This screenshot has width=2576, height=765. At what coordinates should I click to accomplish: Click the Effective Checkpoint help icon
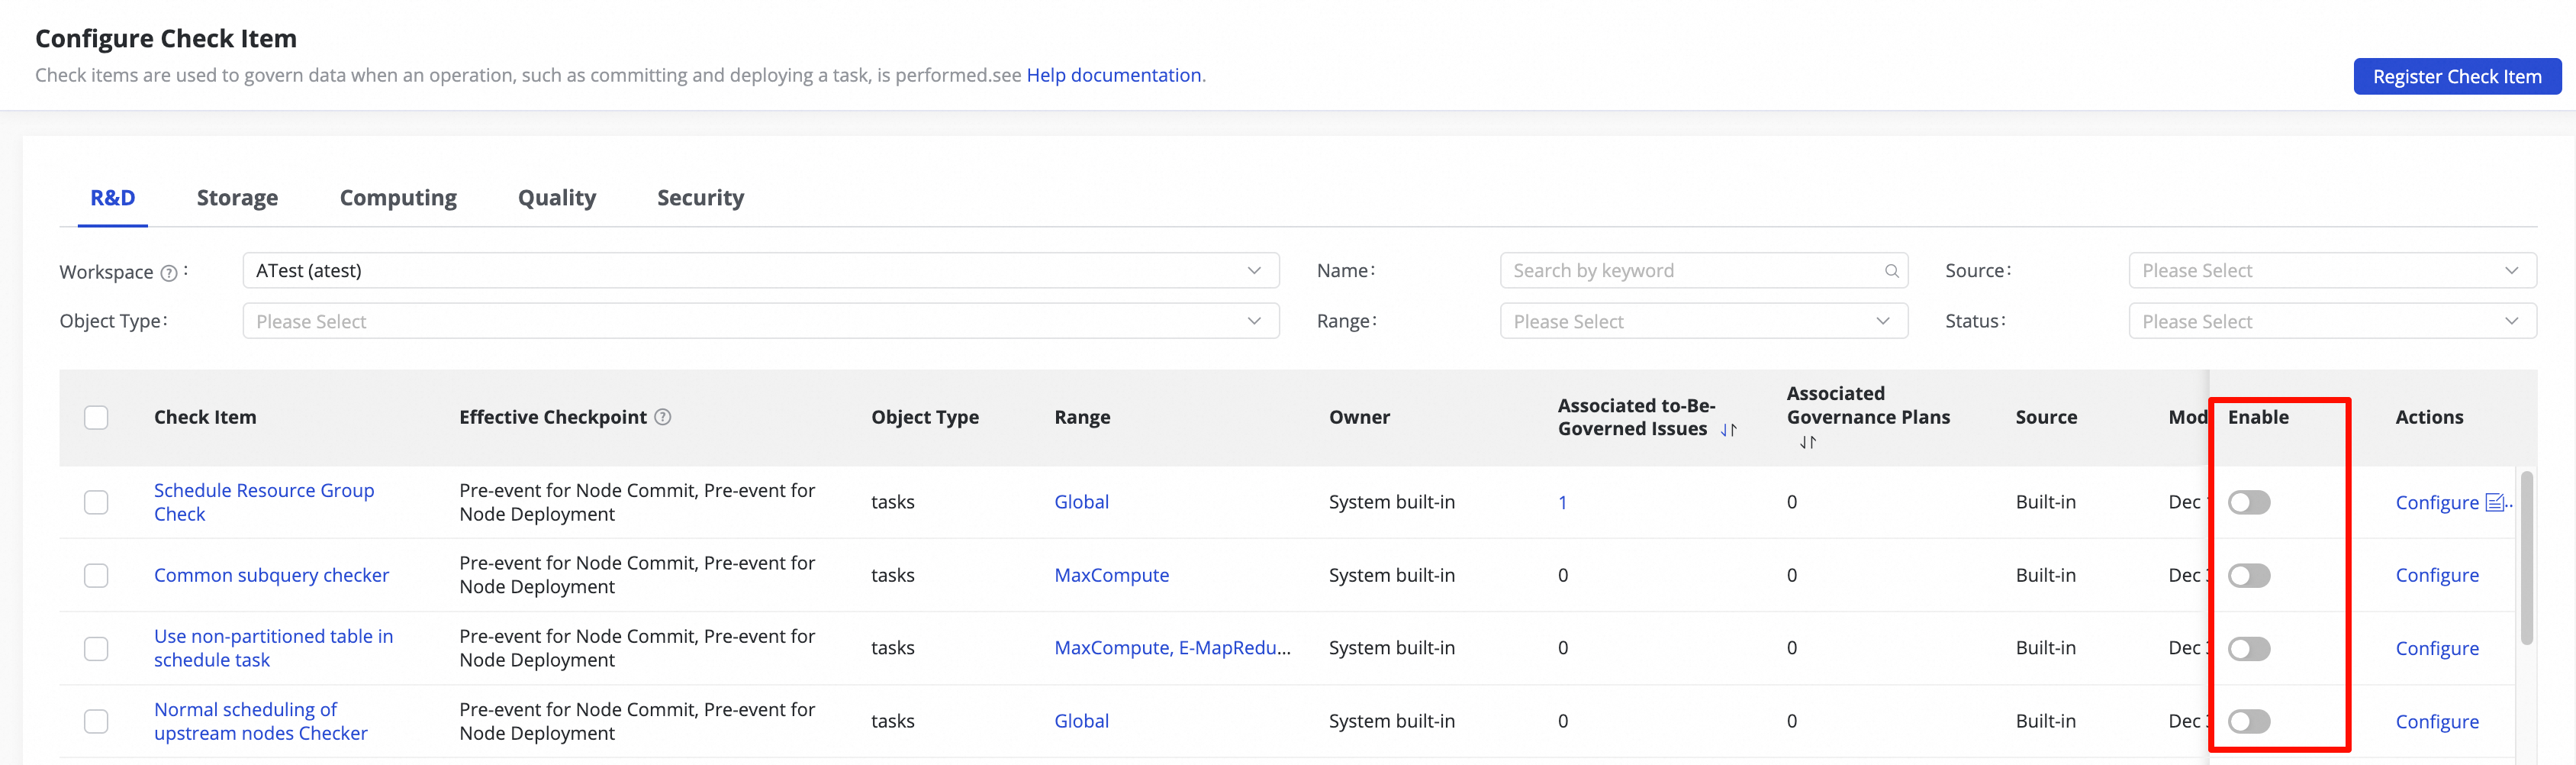pyautogui.click(x=662, y=417)
